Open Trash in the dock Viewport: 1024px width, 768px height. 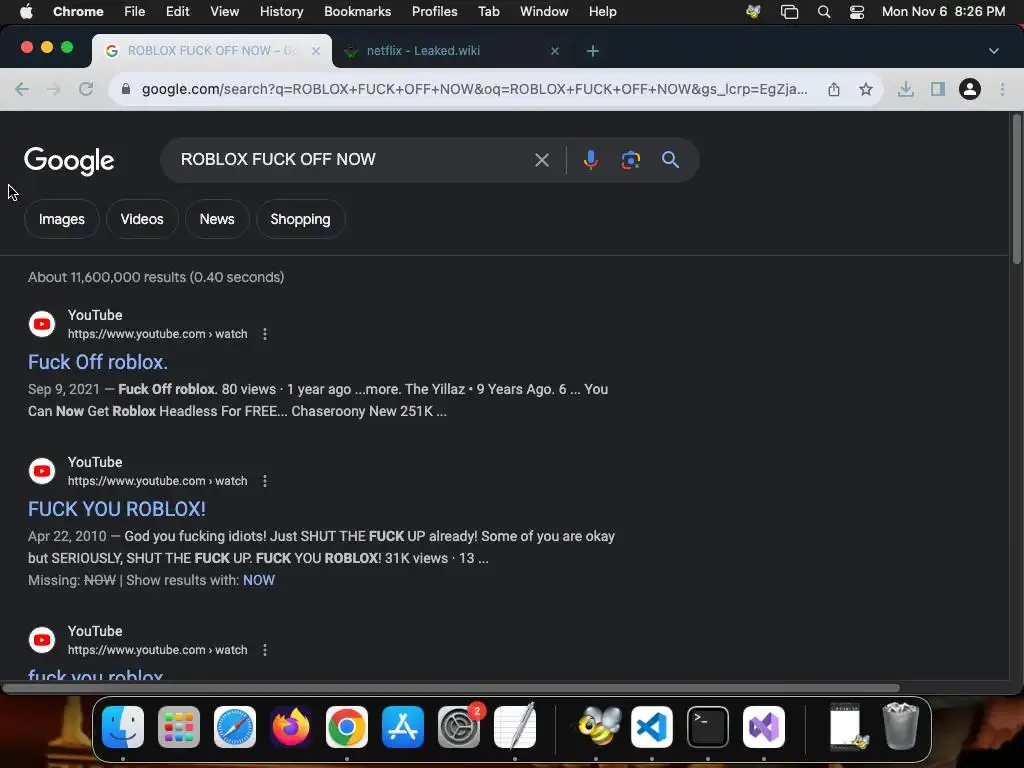point(901,726)
